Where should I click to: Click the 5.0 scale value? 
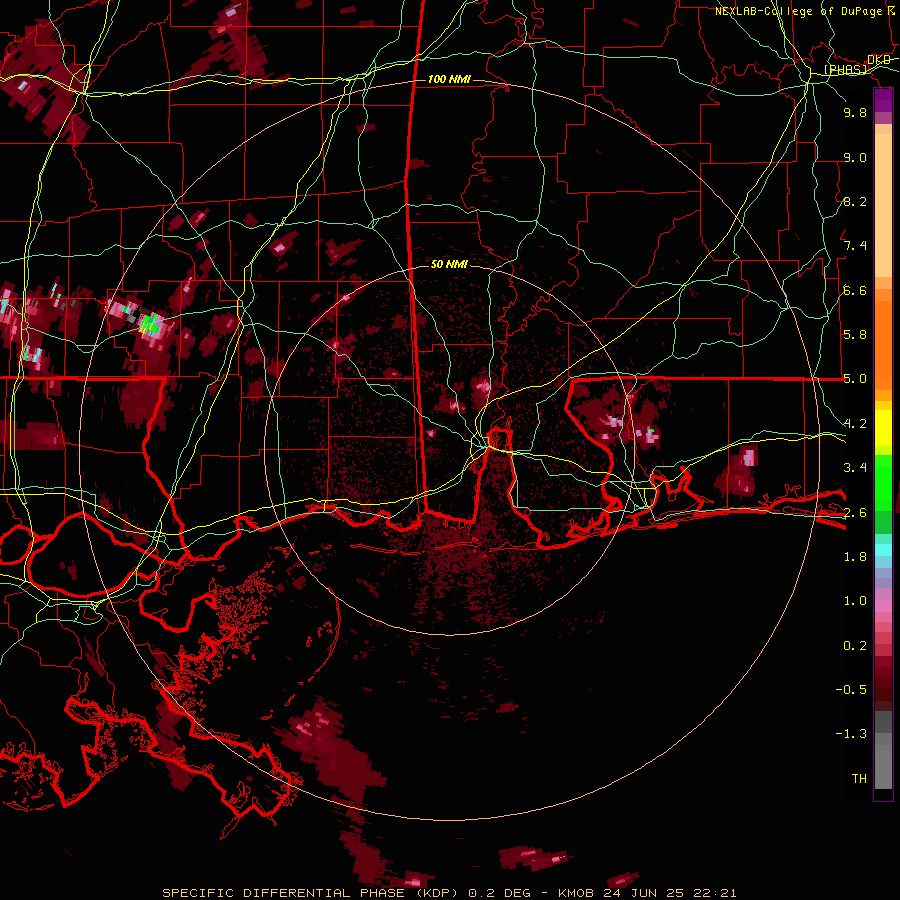pos(855,379)
